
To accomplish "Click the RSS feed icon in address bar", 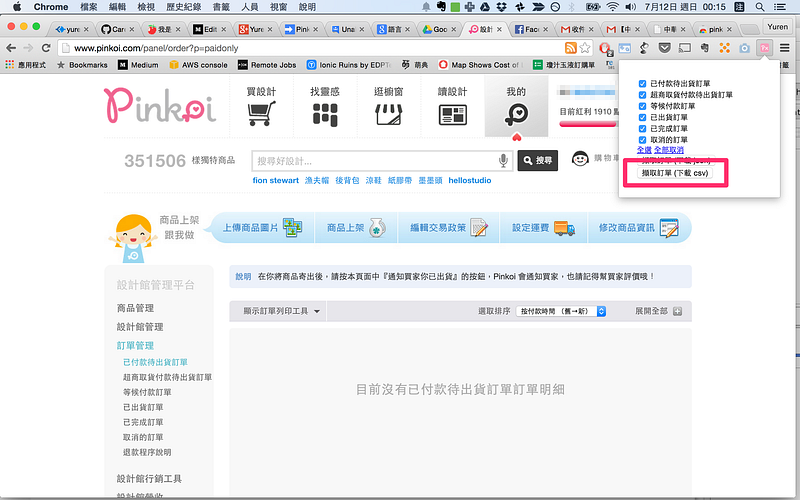I will tap(570, 47).
